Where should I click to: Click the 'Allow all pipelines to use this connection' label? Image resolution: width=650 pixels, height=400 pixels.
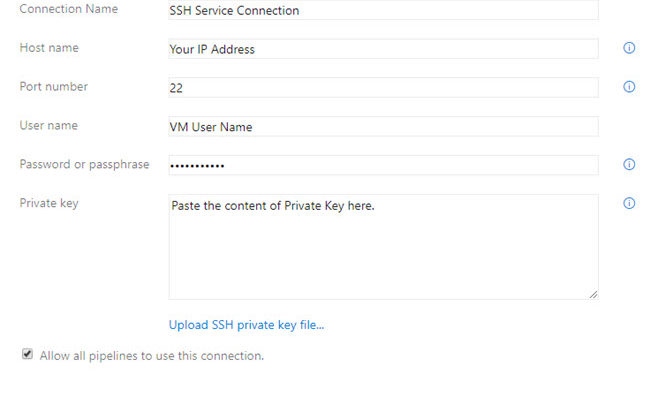pyautogui.click(x=152, y=356)
